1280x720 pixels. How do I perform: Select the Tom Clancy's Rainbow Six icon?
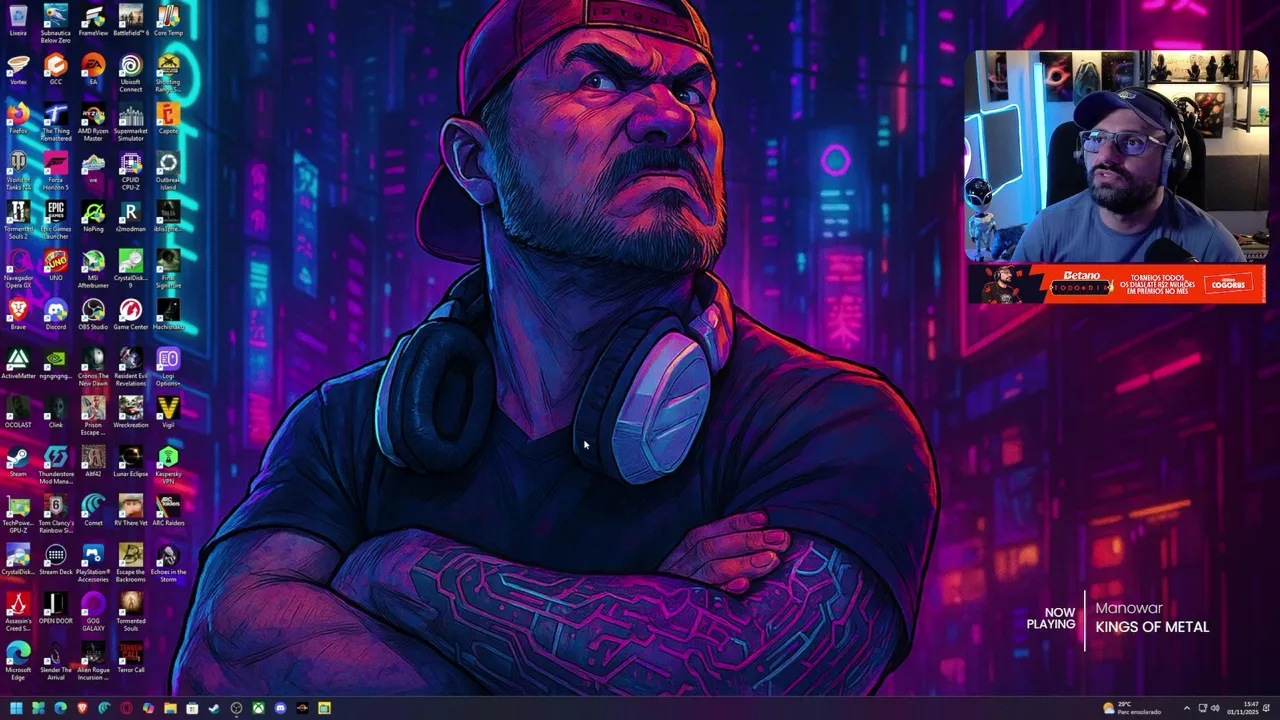(56, 513)
